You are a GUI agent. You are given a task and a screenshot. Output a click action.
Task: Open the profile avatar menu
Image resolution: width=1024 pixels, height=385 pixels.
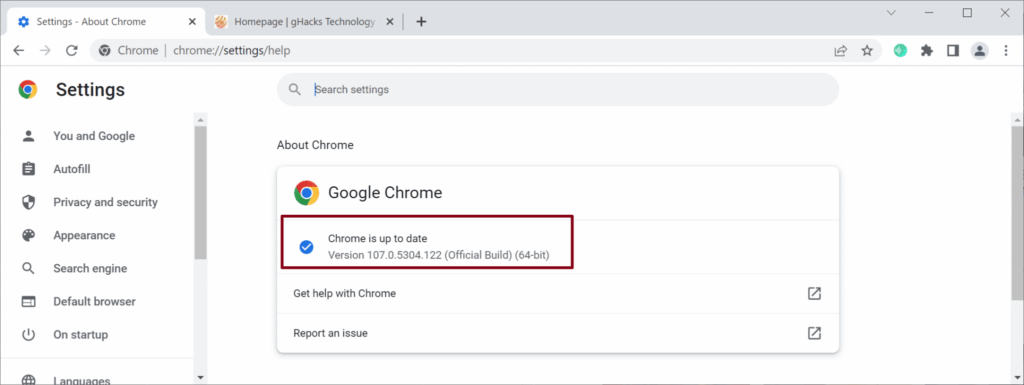coord(980,51)
